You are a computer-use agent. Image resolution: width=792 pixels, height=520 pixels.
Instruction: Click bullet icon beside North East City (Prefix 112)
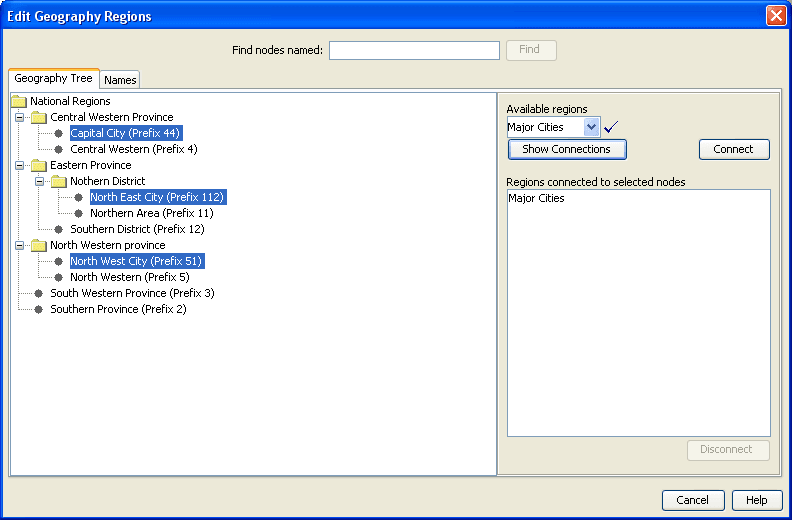pos(78,197)
